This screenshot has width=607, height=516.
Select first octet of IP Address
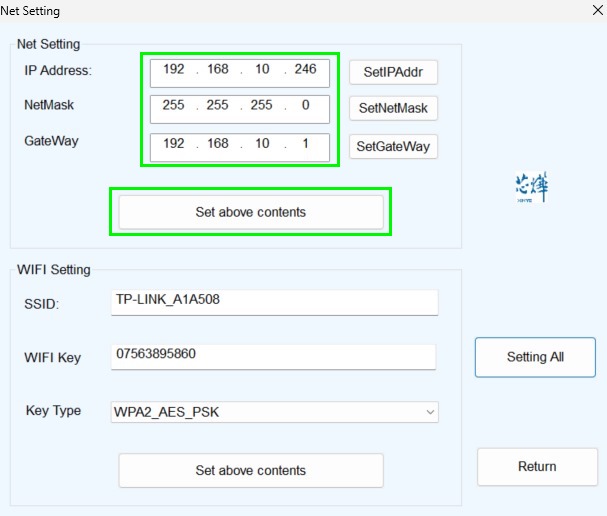point(174,70)
